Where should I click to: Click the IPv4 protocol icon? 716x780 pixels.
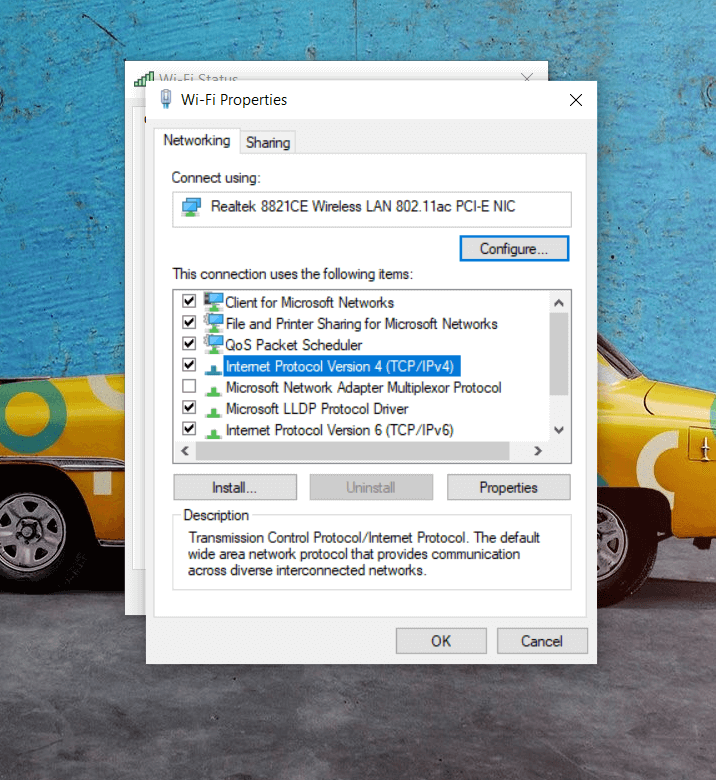click(213, 368)
